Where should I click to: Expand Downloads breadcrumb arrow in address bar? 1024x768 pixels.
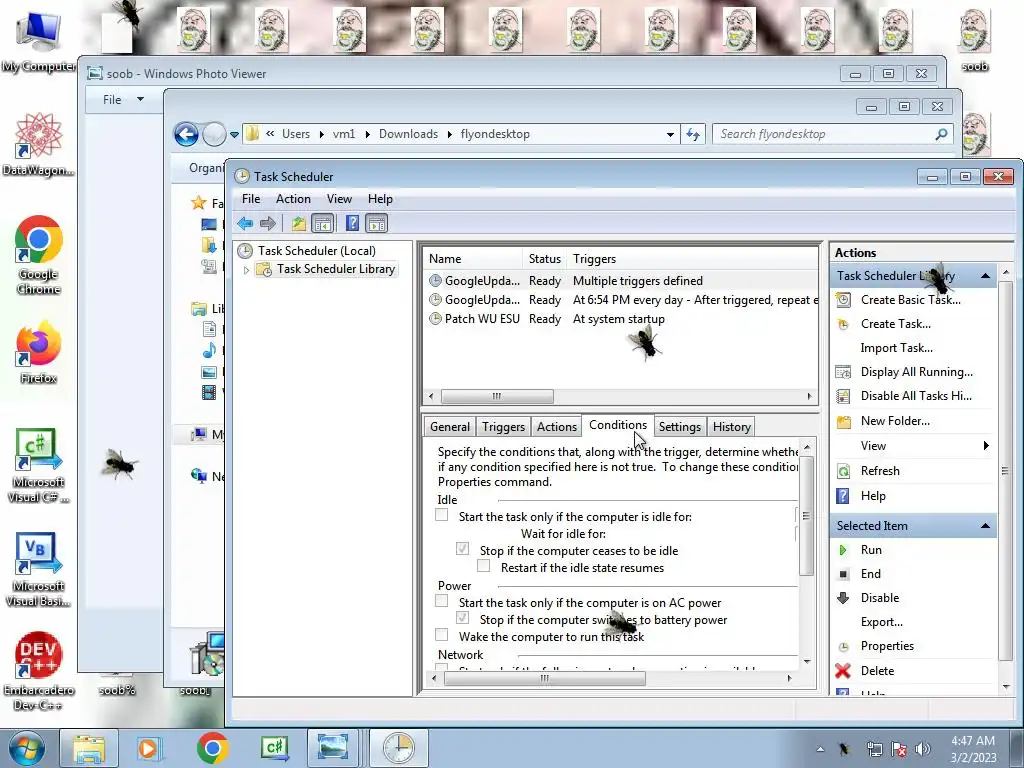click(x=449, y=134)
